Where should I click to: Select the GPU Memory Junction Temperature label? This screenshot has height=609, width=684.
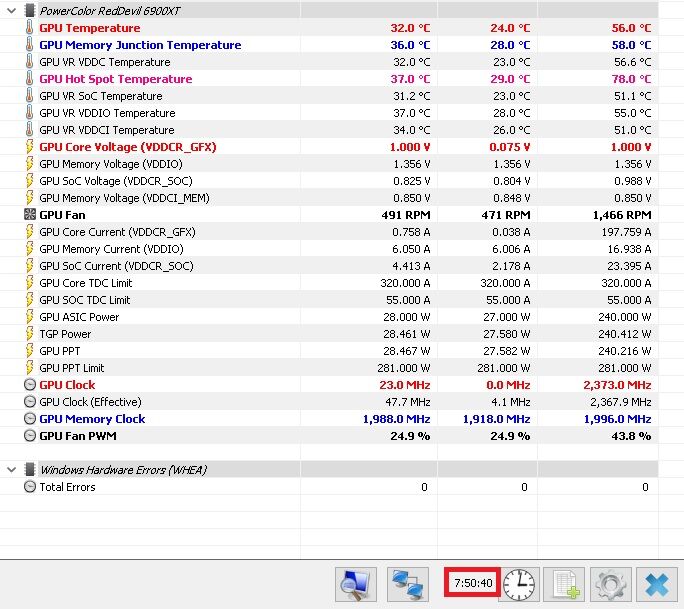coord(140,45)
